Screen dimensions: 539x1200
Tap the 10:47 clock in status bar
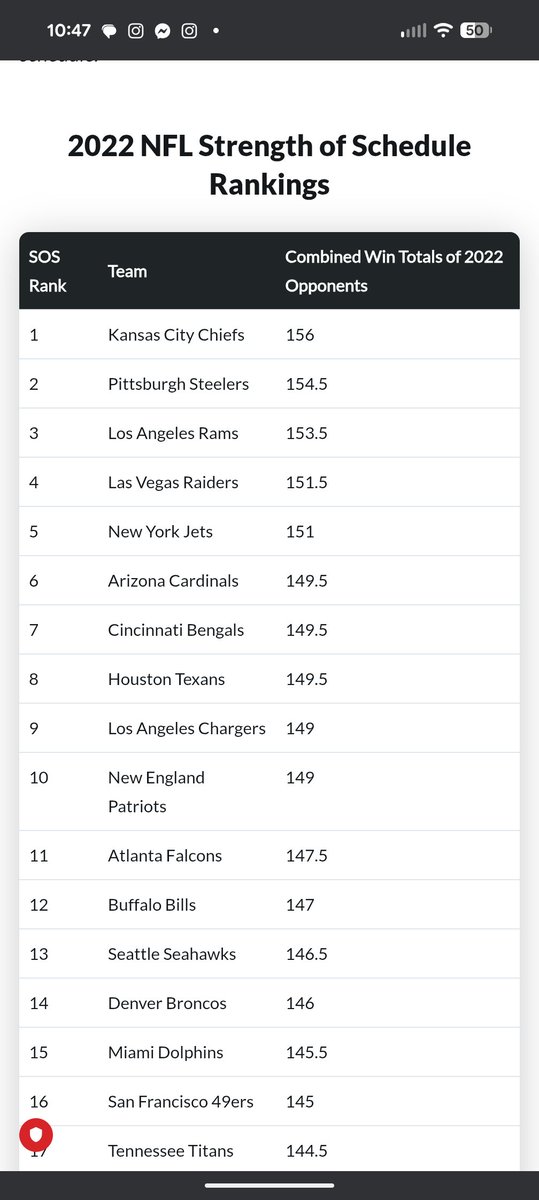coord(69,31)
